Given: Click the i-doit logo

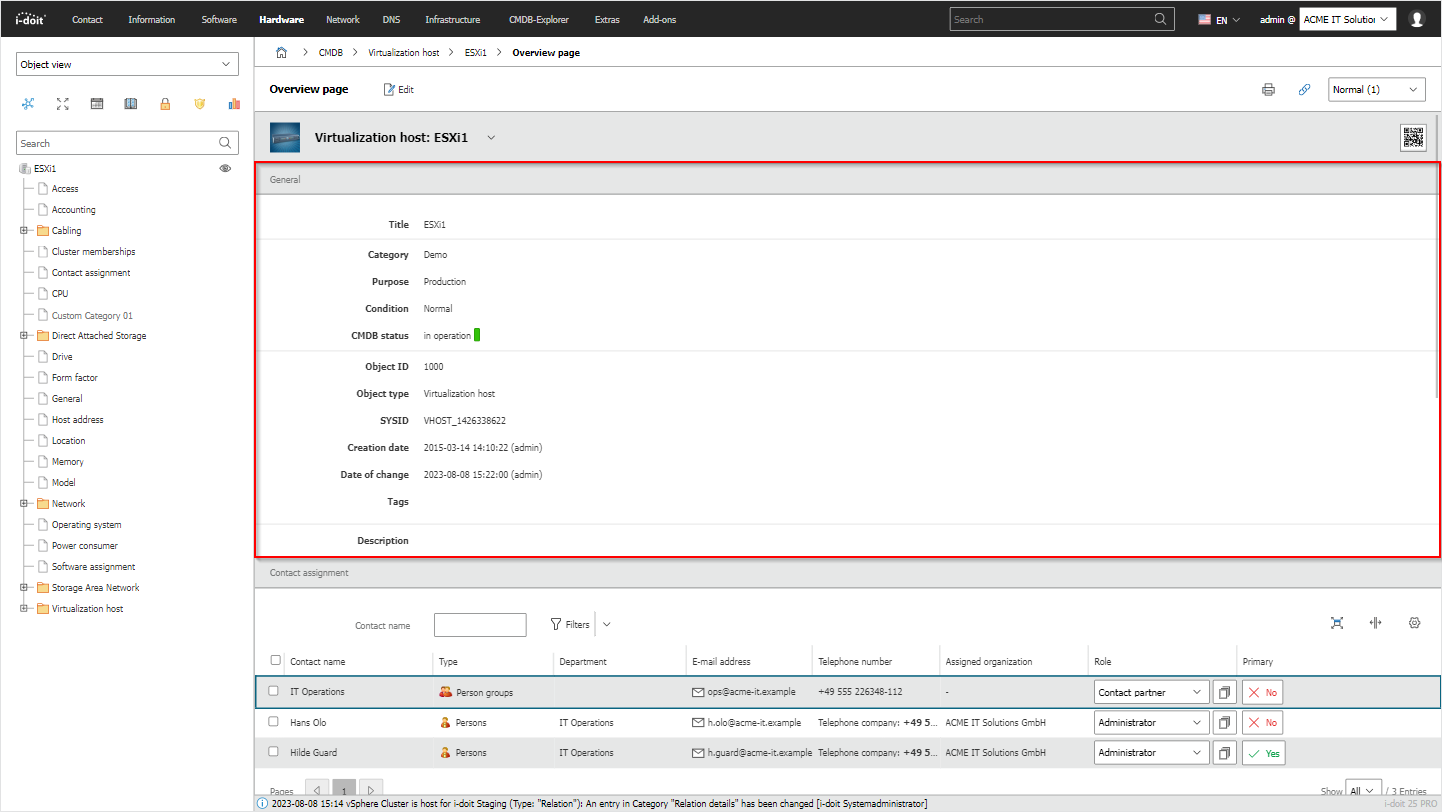Looking at the screenshot, I should tap(29, 19).
